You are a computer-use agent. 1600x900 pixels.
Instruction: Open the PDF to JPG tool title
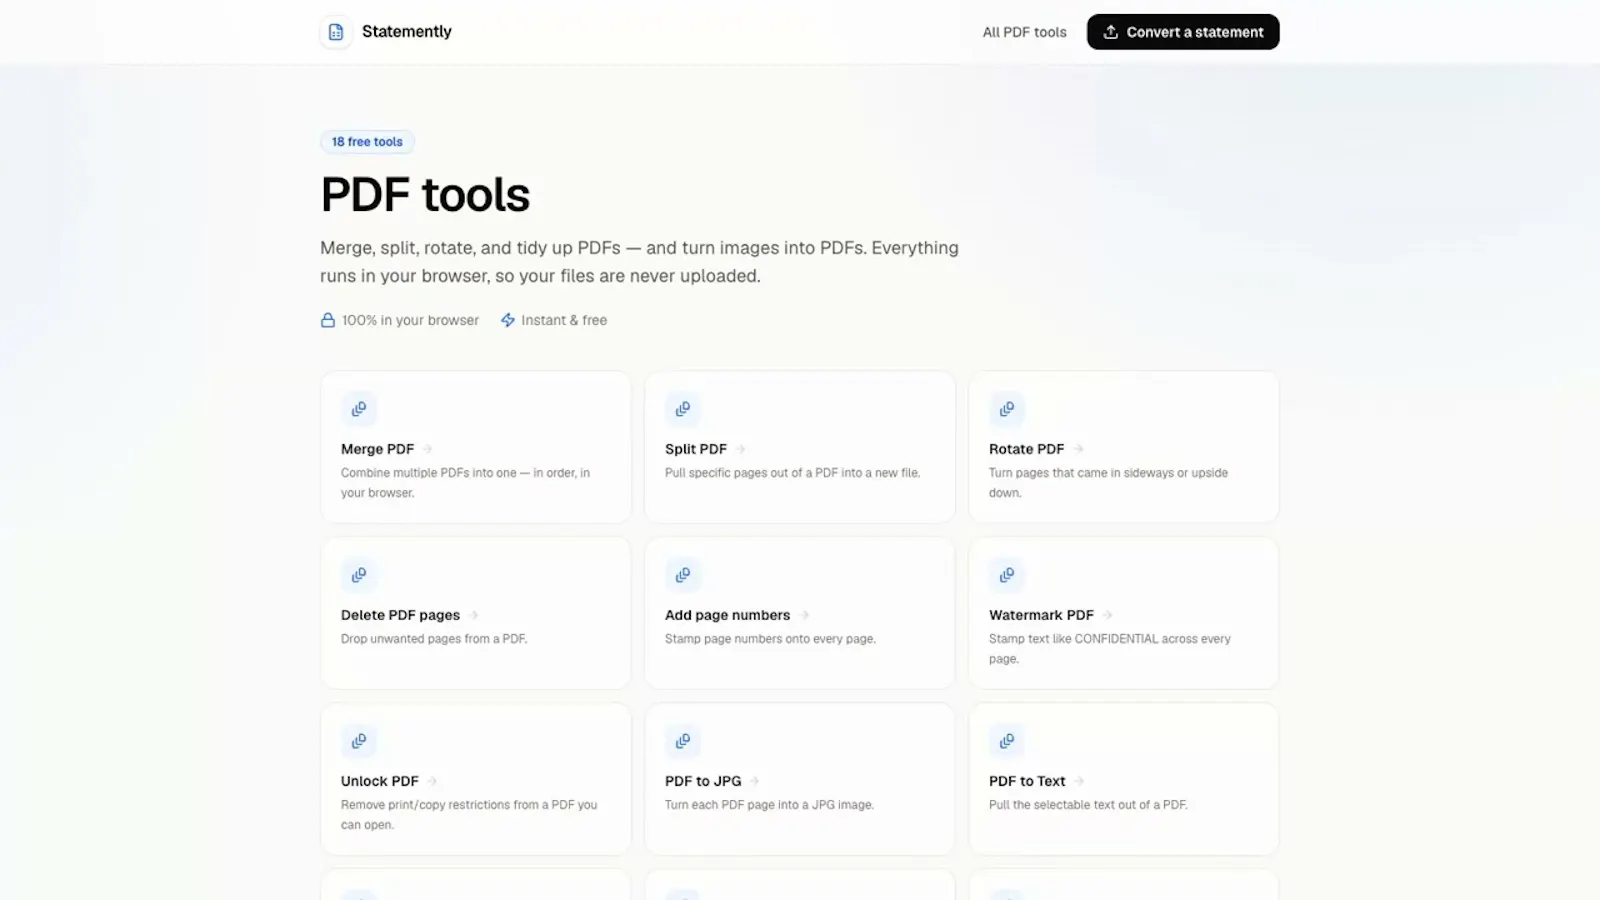(703, 781)
